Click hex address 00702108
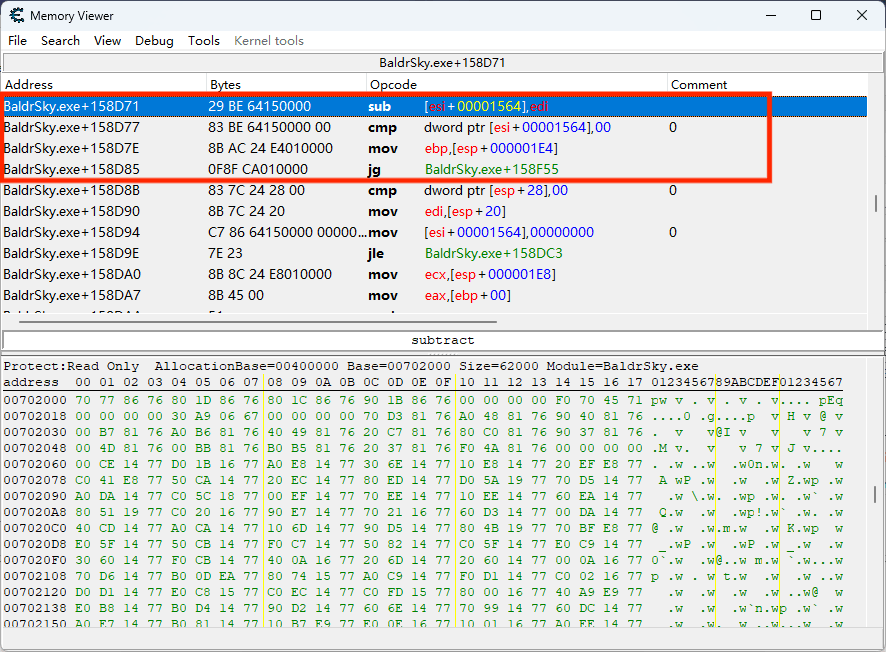The width and height of the screenshot is (886, 652). (x=35, y=576)
